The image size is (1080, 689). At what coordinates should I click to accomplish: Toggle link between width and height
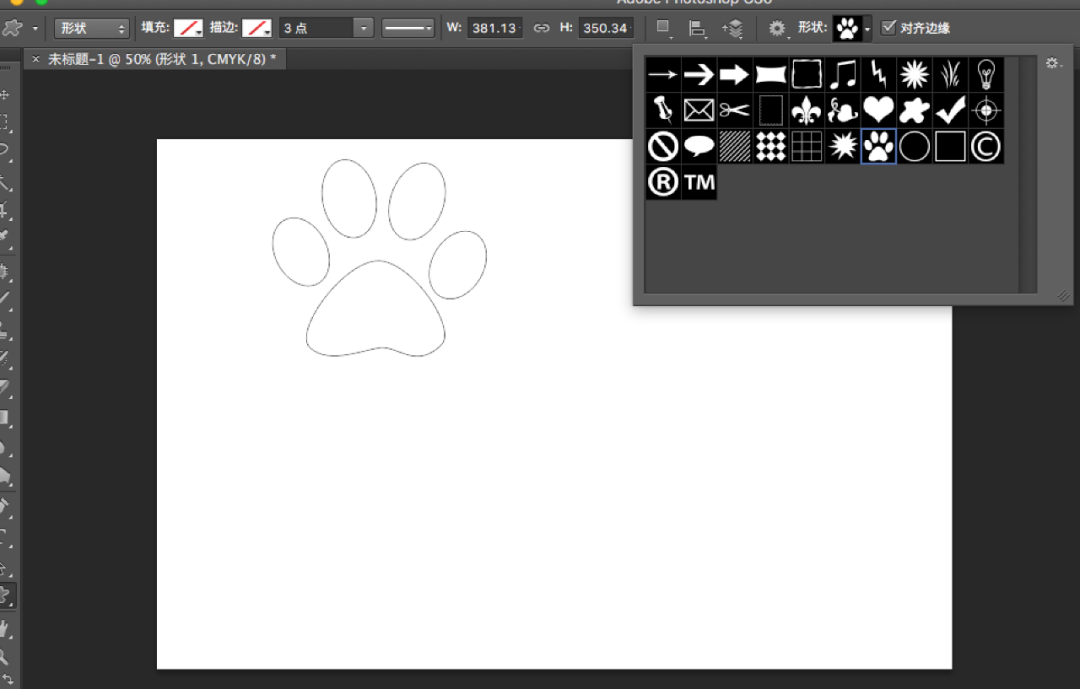(x=541, y=28)
